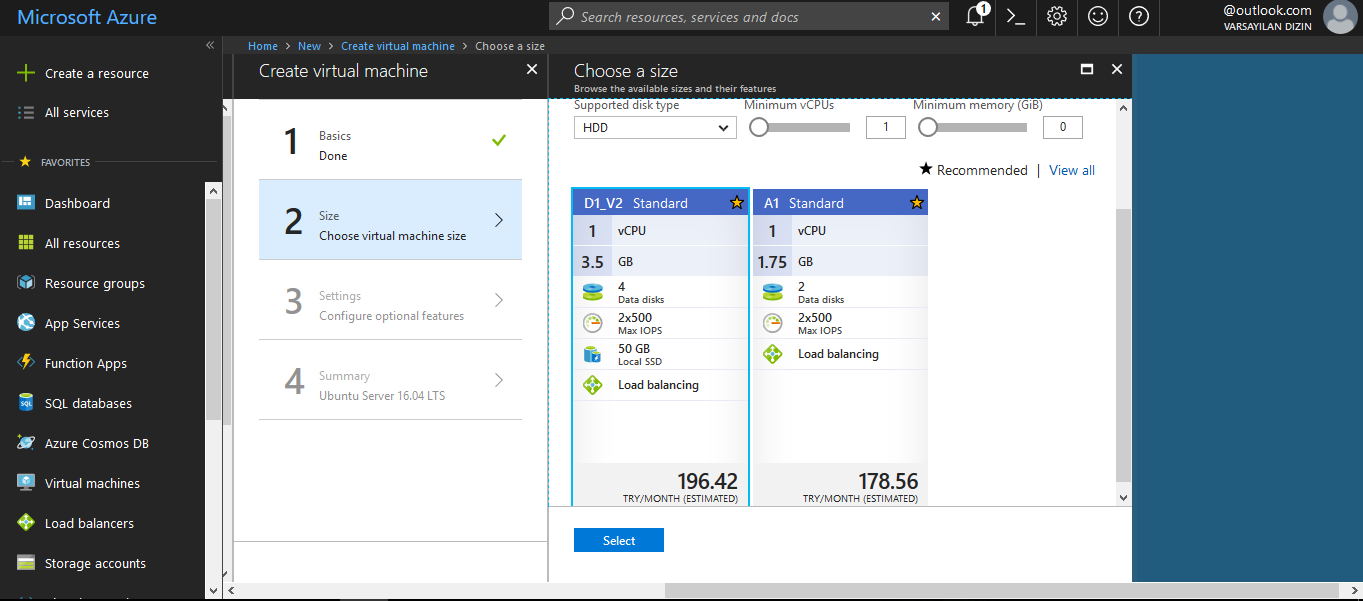
Task: Click the feedback smiley icon
Action: point(1098,16)
